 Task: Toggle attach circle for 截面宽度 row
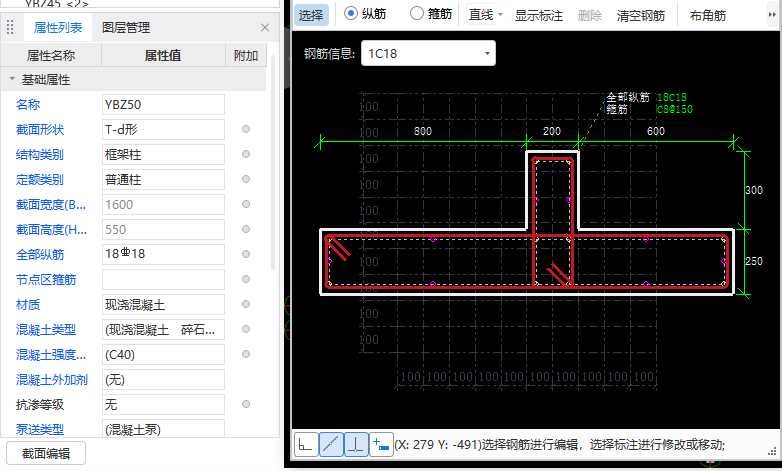click(246, 204)
